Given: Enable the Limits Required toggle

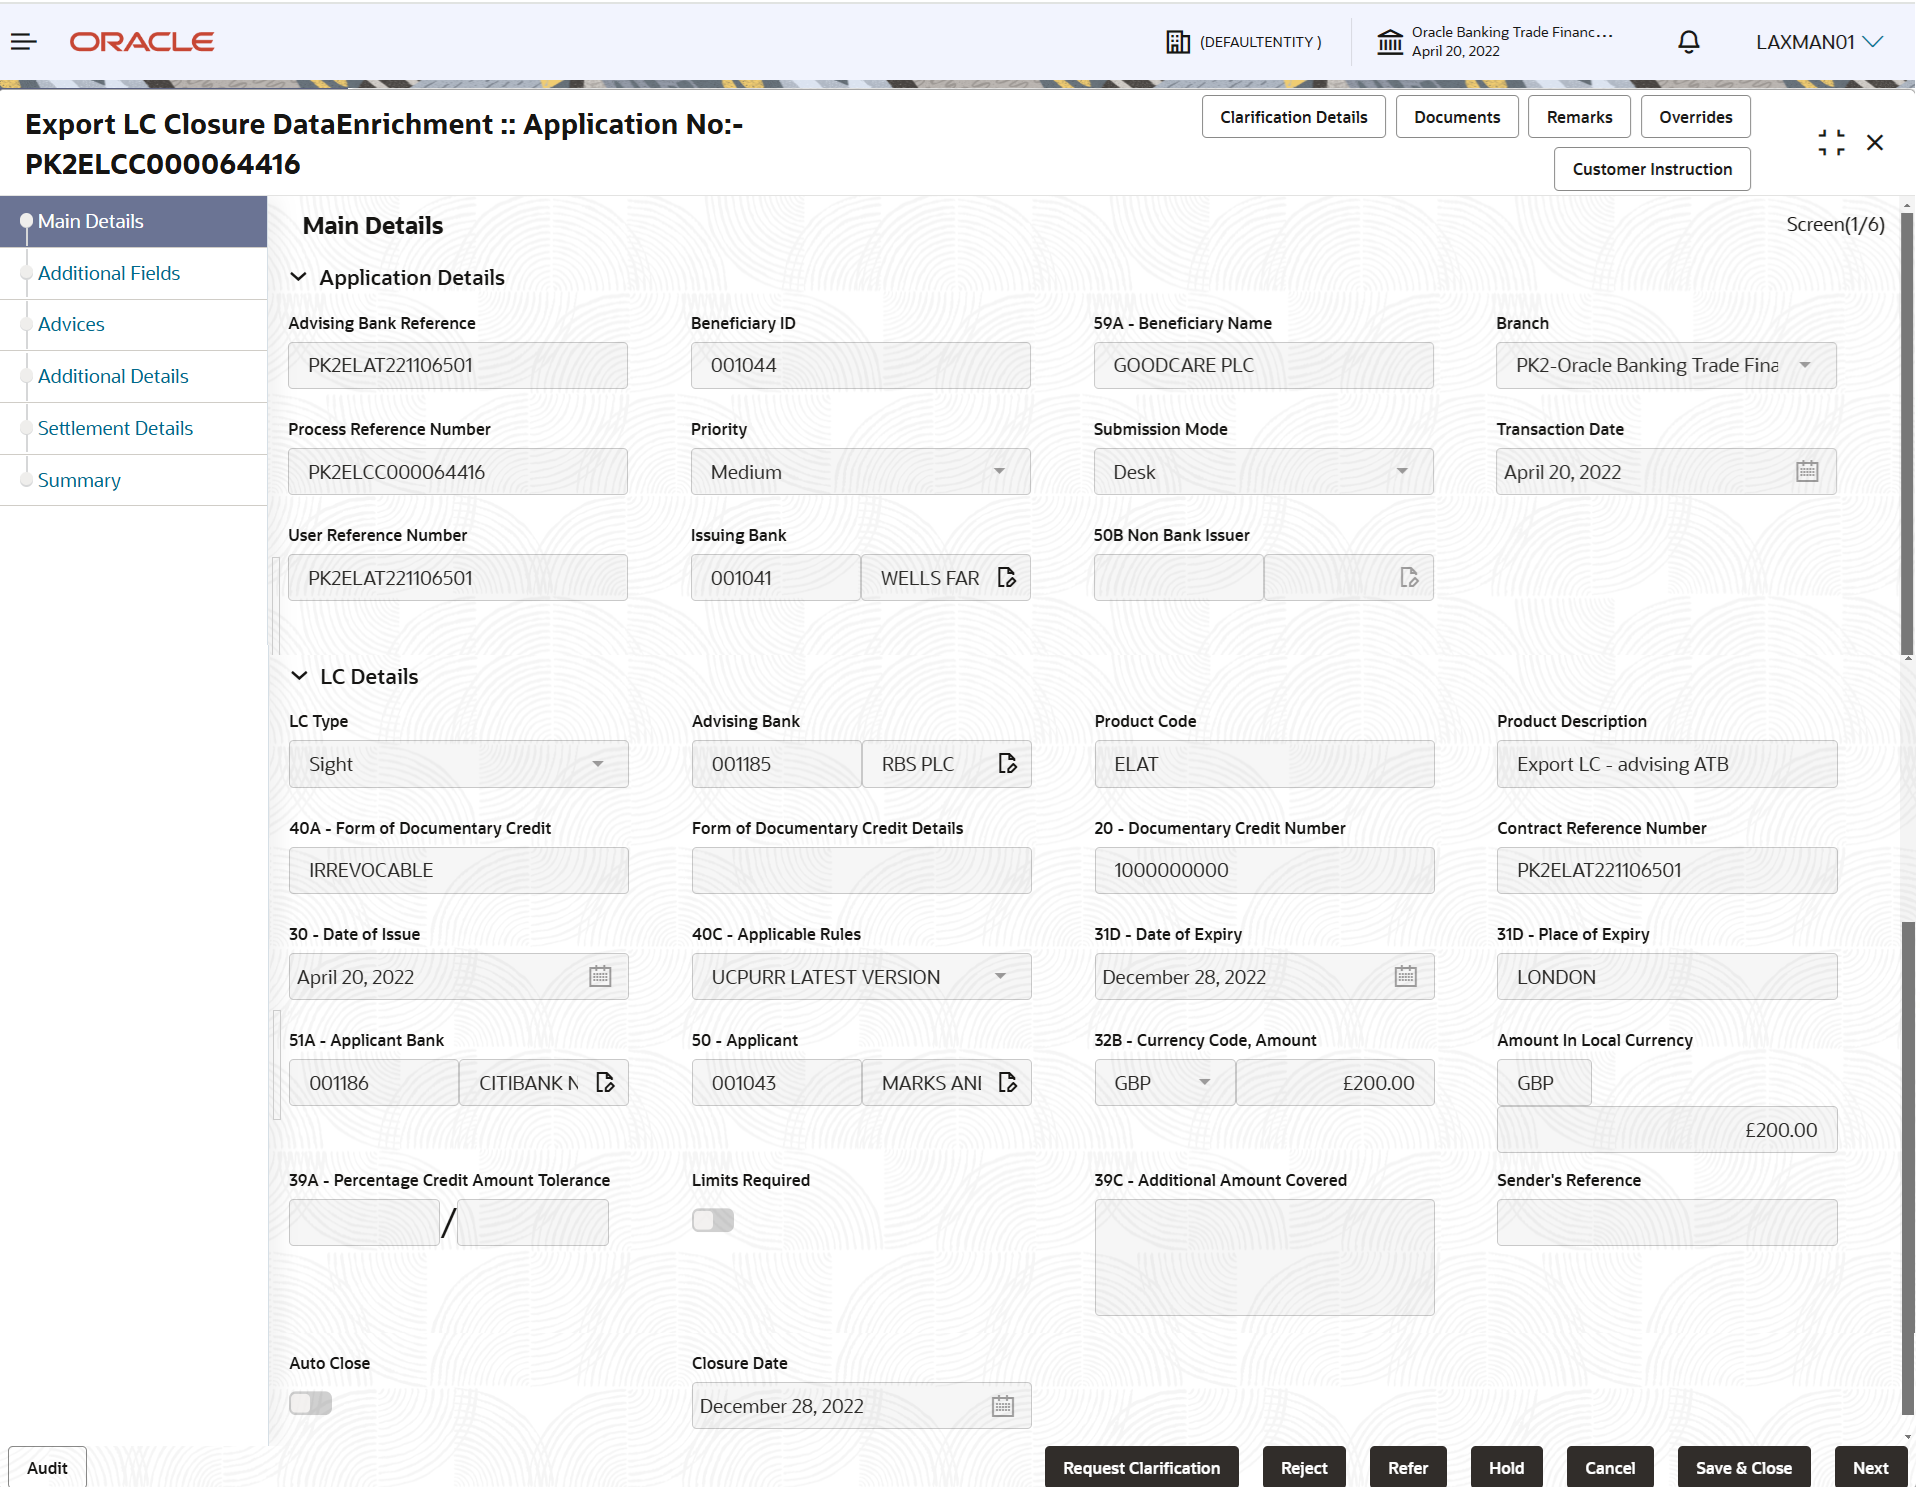Looking at the screenshot, I should click(x=712, y=1220).
